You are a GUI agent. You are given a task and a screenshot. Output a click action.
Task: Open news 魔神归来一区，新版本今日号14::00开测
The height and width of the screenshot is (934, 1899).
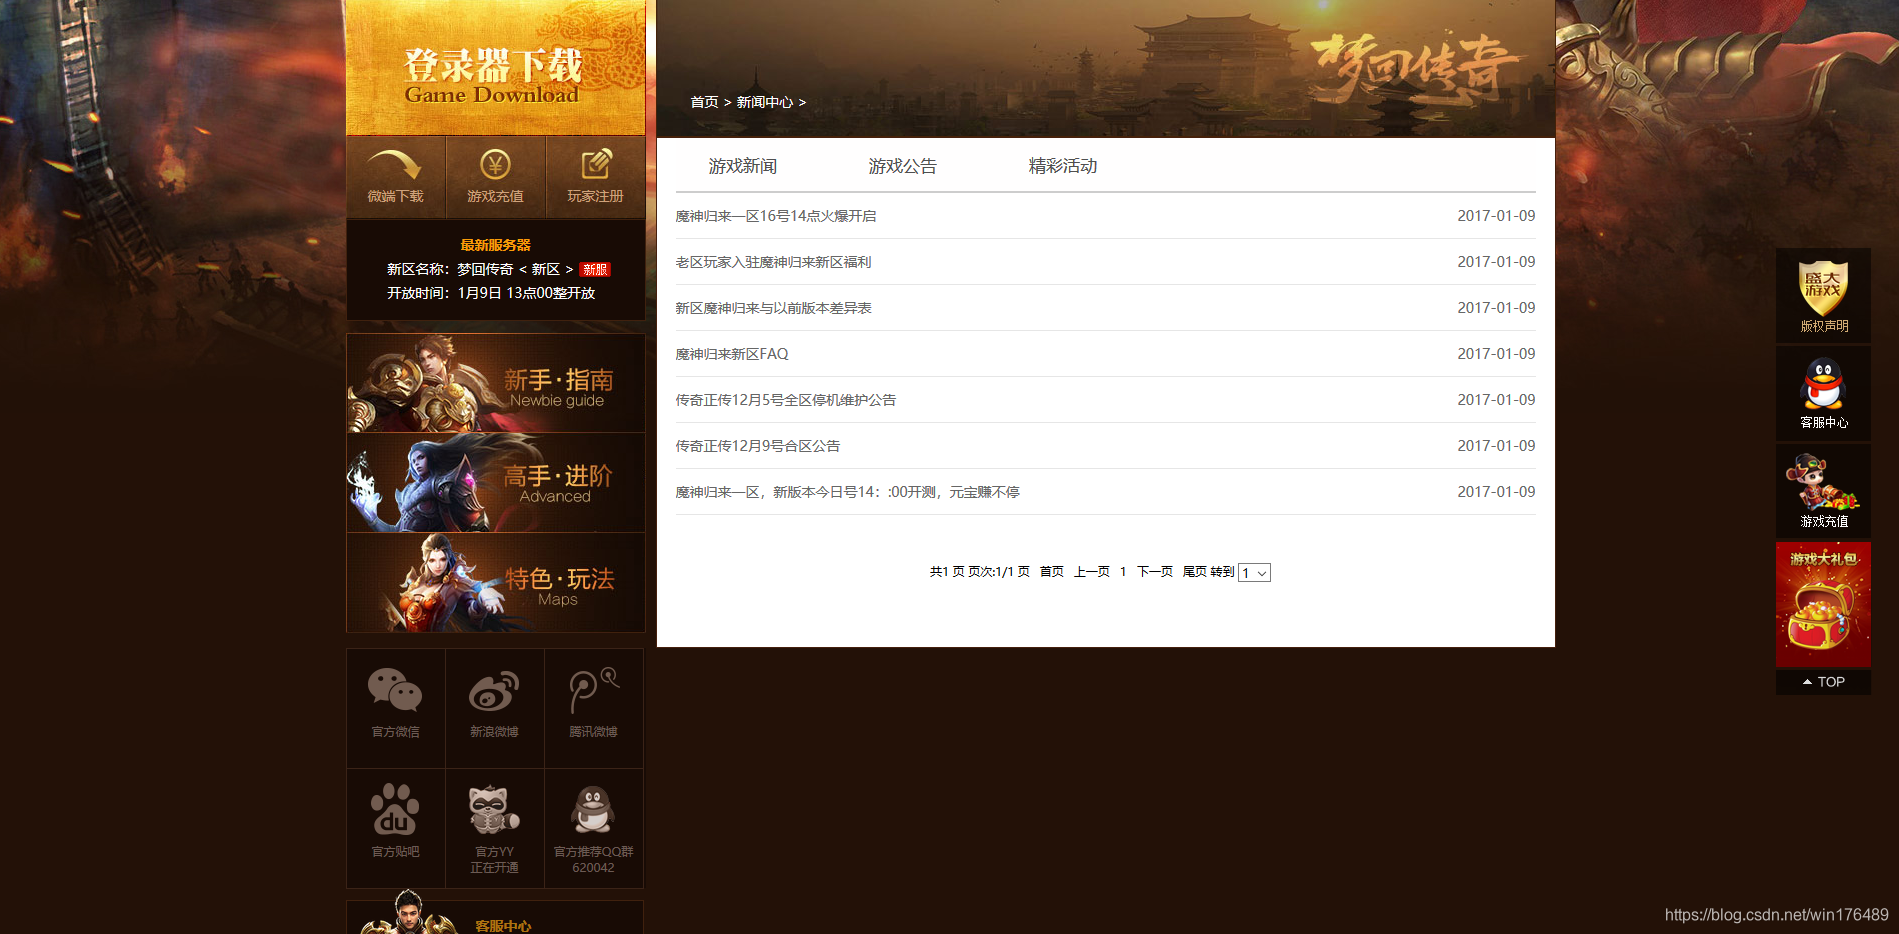pos(847,492)
